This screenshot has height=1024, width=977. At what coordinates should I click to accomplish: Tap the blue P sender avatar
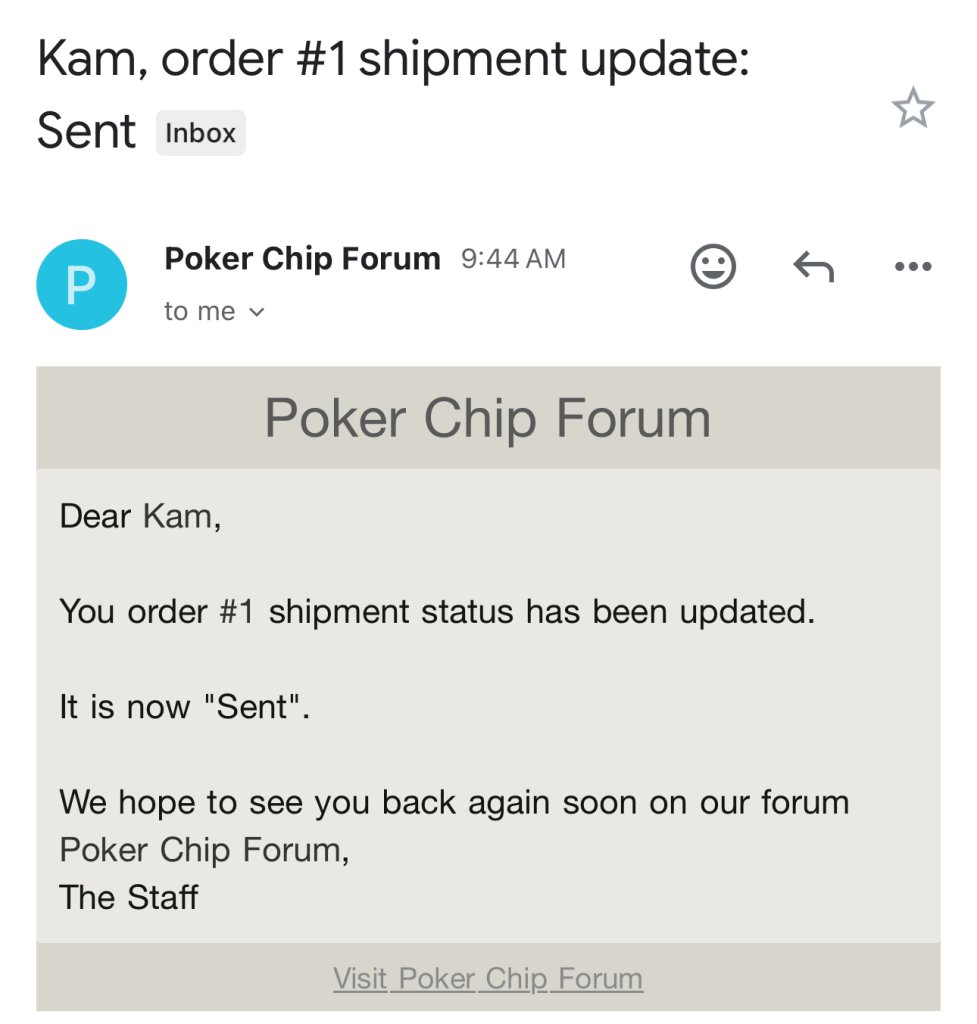click(82, 284)
